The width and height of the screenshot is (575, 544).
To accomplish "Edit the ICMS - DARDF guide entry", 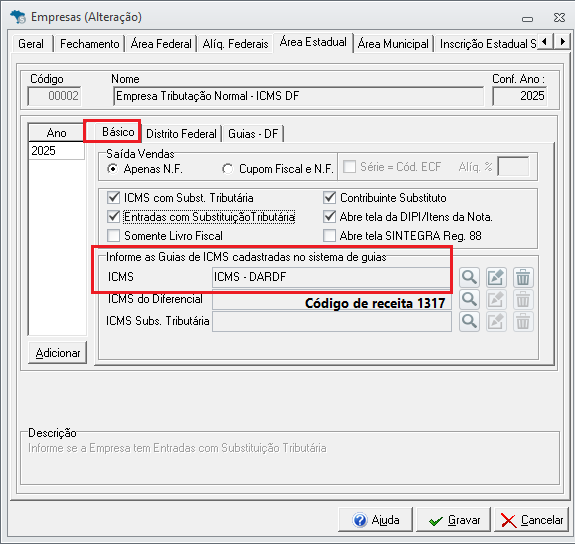I will 496,277.
